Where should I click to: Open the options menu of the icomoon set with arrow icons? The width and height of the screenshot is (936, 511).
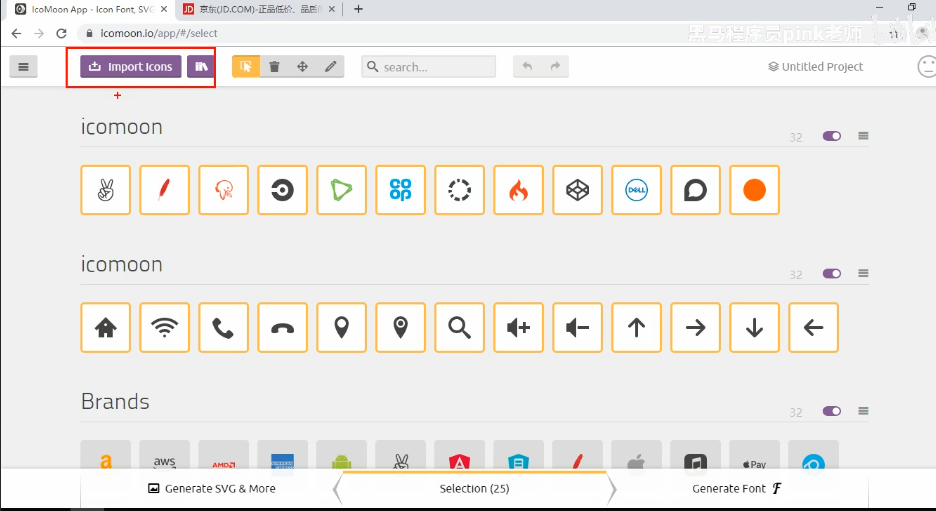click(863, 273)
